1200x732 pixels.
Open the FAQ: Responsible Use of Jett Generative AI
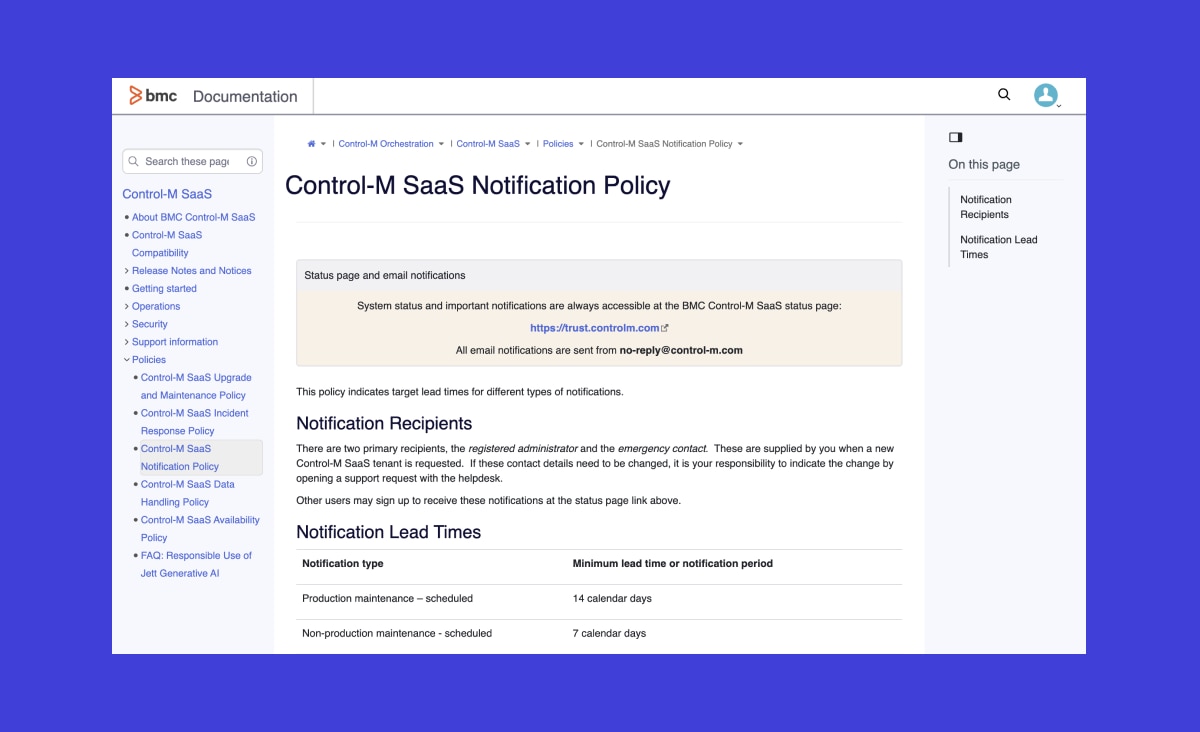[195, 564]
